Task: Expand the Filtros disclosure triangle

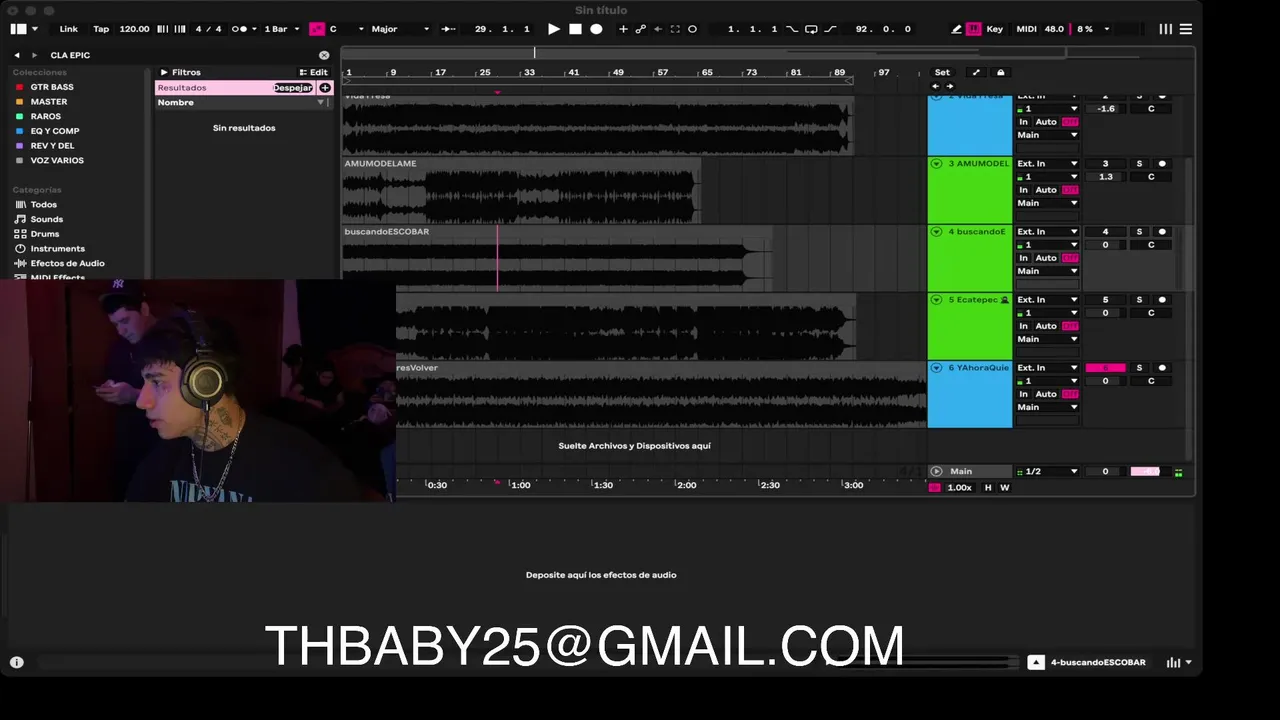Action: 164,72
